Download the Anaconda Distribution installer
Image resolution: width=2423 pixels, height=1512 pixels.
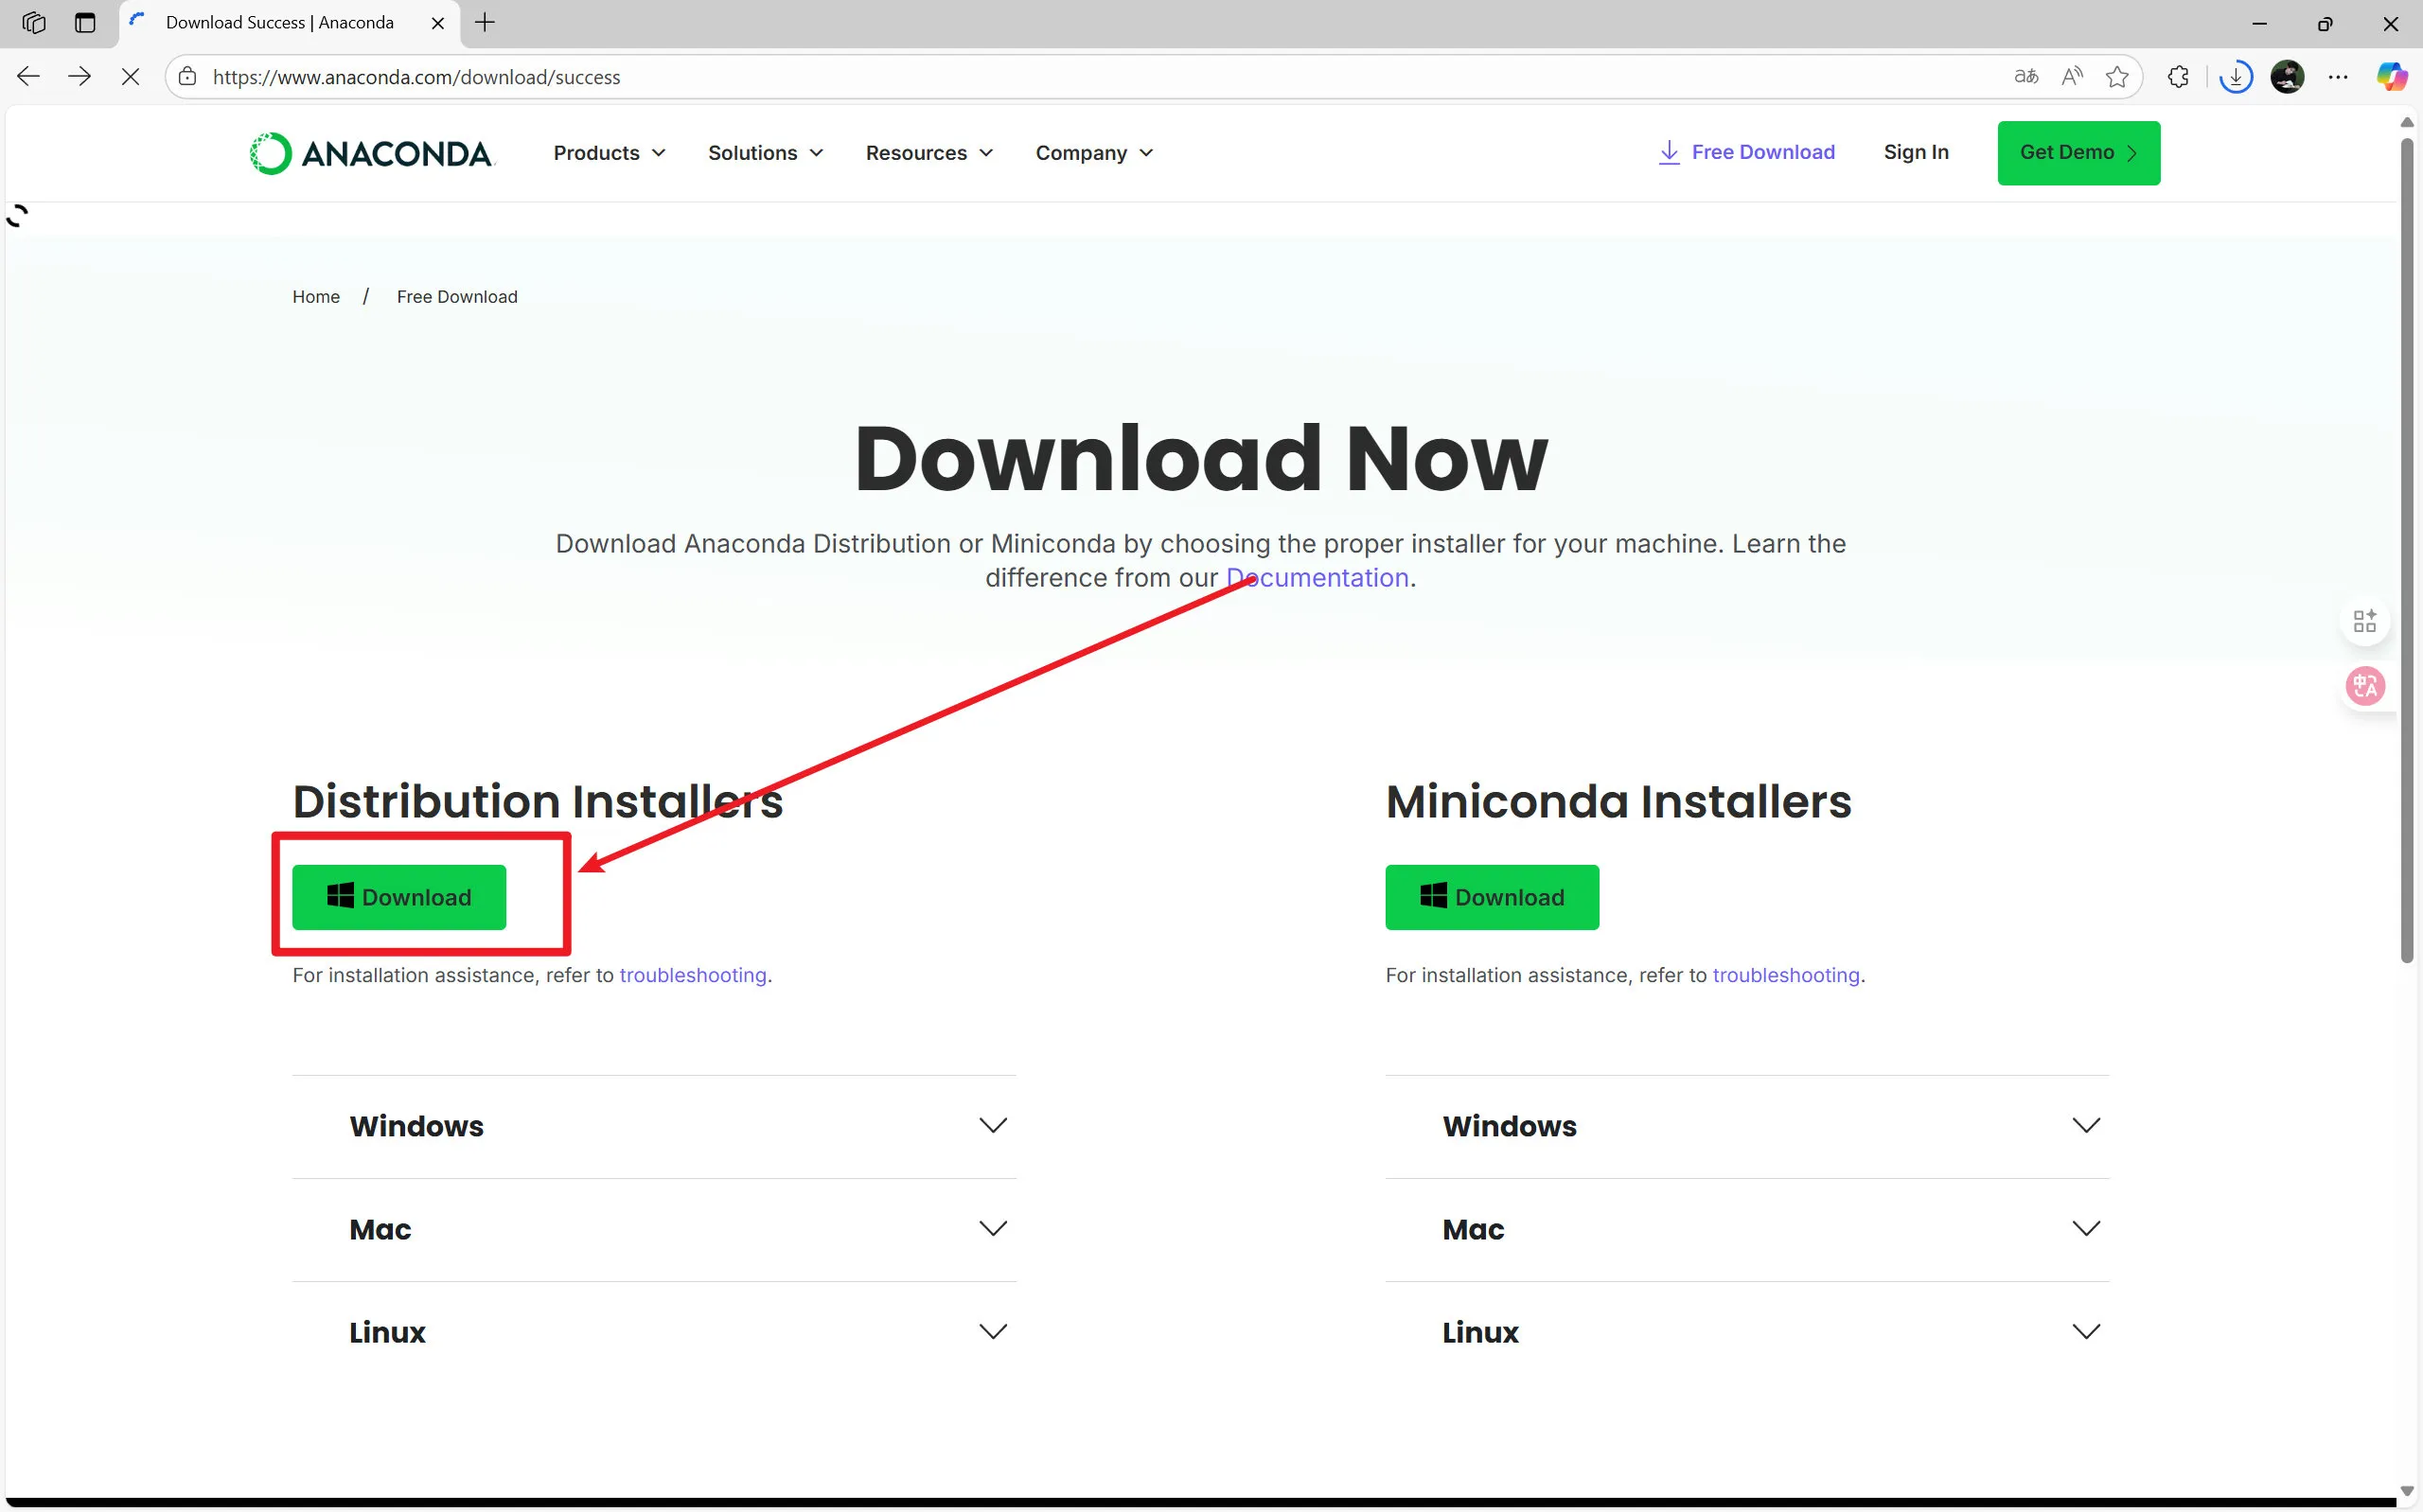399,897
